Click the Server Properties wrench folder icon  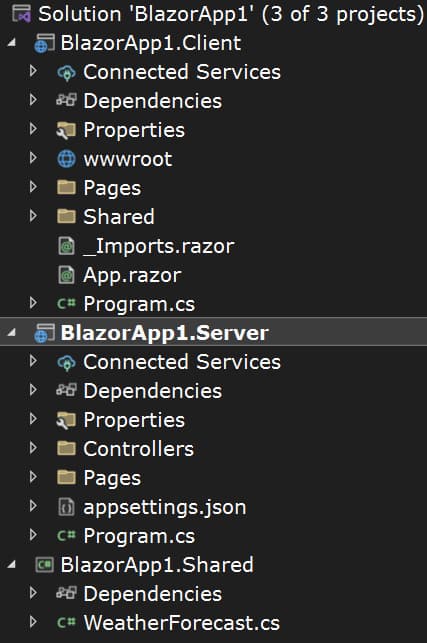click(x=66, y=420)
